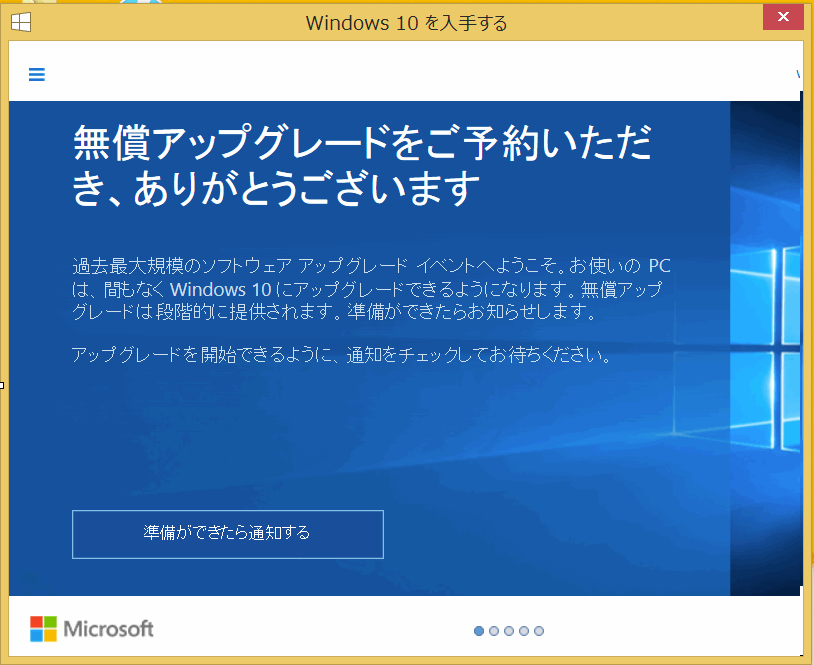Select the first page indicator dot
Image resolution: width=814 pixels, height=665 pixels.
pyautogui.click(x=479, y=631)
